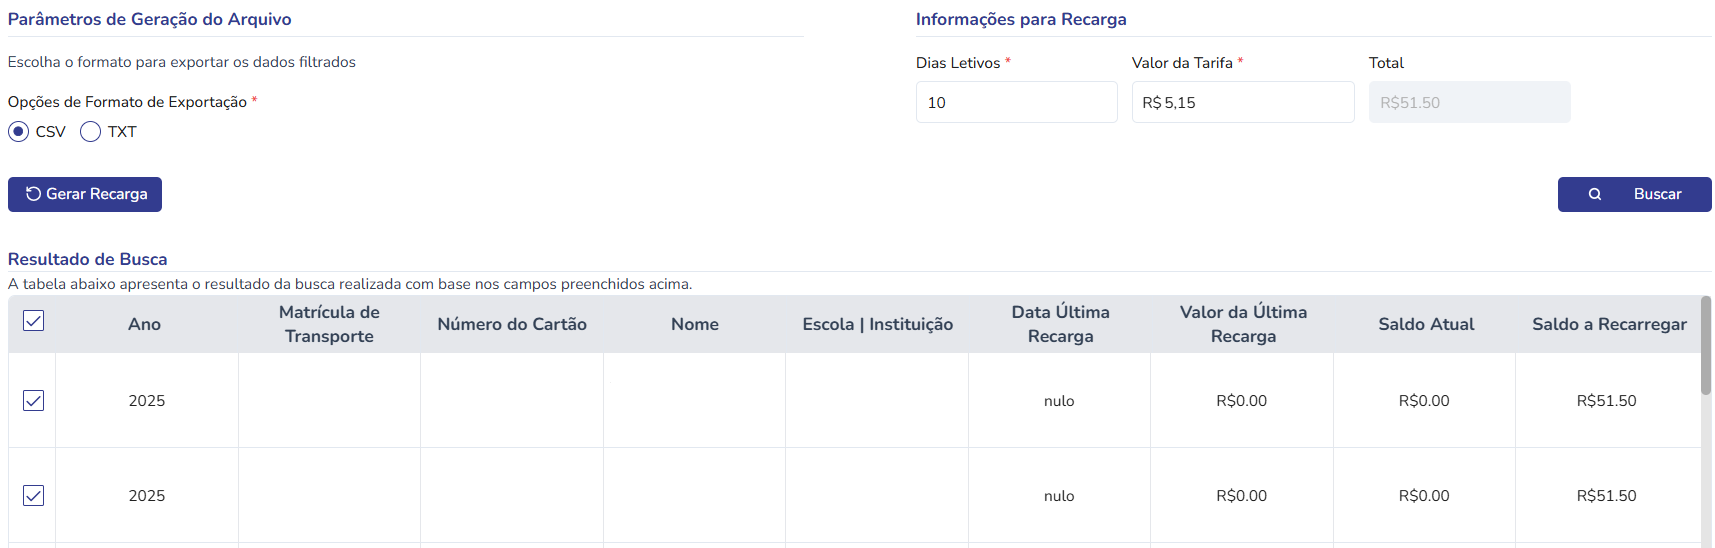Click 'nulo' in the first row

click(1059, 401)
